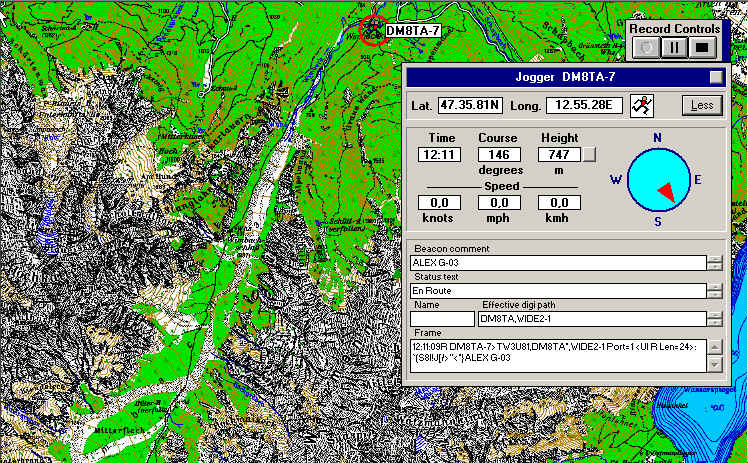
Task: Click the Height field showing 747
Action: click(559, 154)
